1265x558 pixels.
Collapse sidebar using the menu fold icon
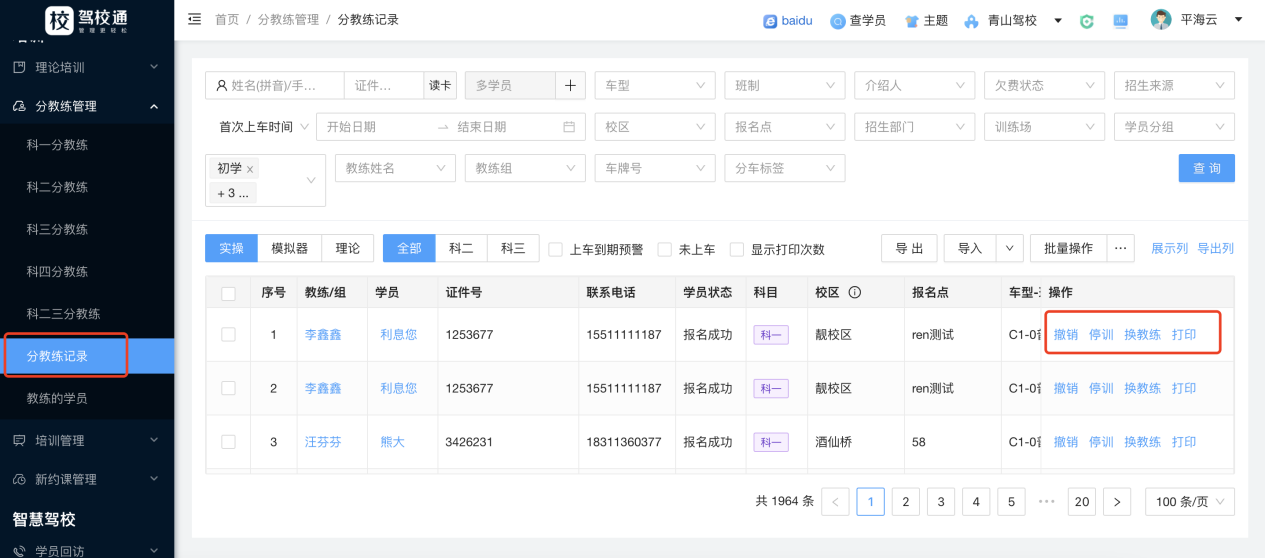pos(194,20)
